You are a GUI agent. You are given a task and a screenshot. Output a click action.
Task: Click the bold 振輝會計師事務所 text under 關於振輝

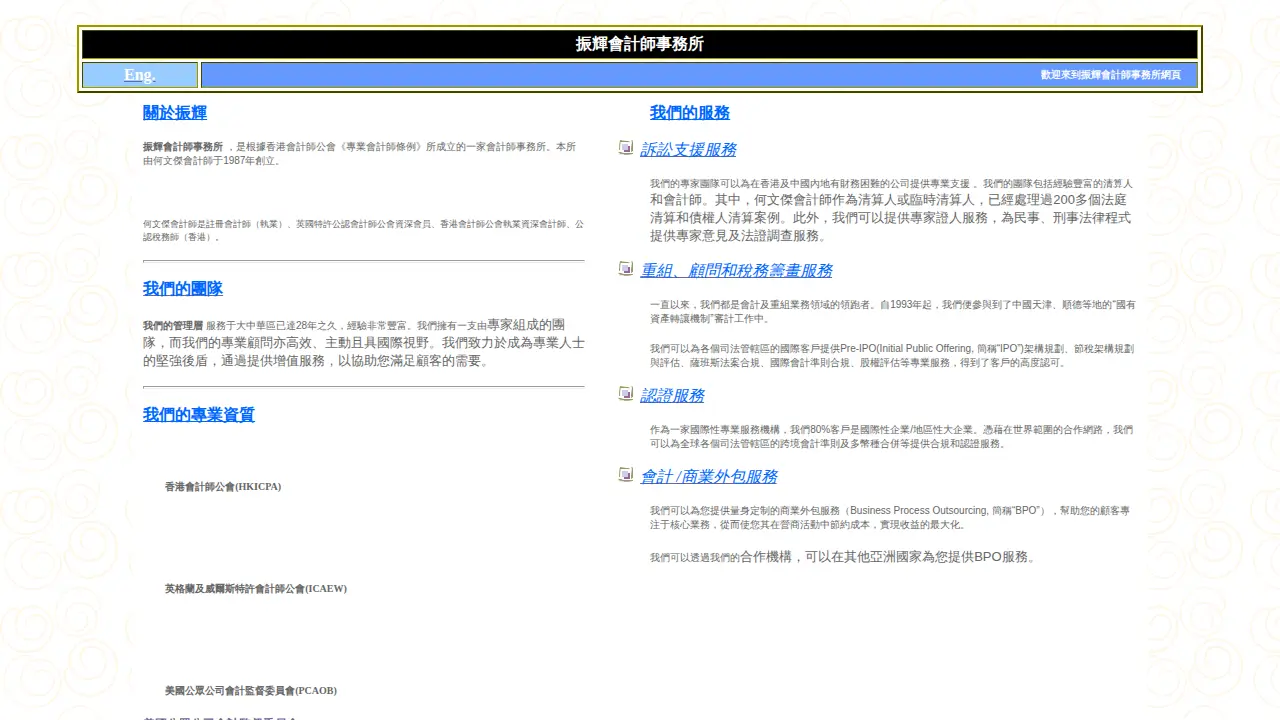pos(183,147)
